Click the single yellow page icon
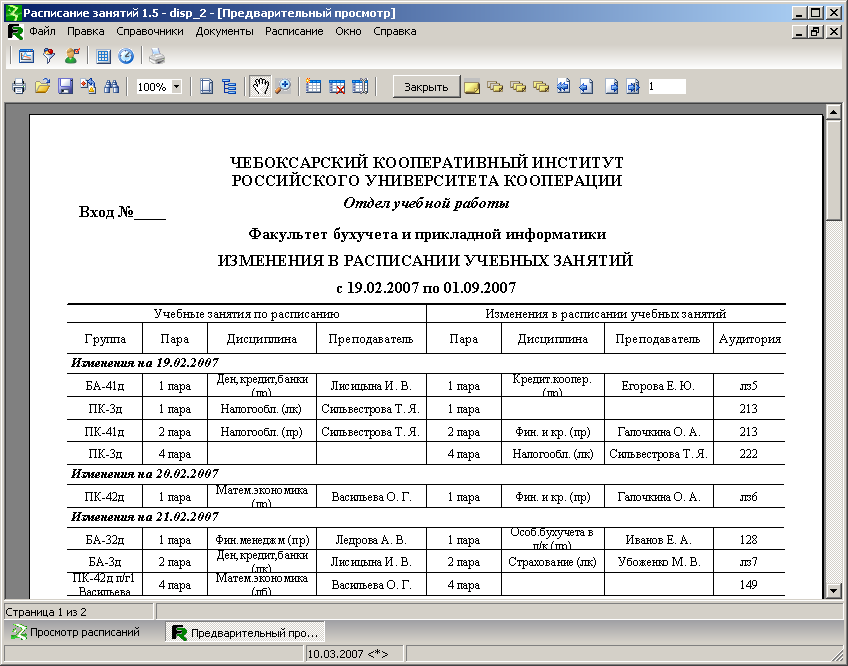The height and width of the screenshot is (666, 848). pyautogui.click(x=472, y=87)
